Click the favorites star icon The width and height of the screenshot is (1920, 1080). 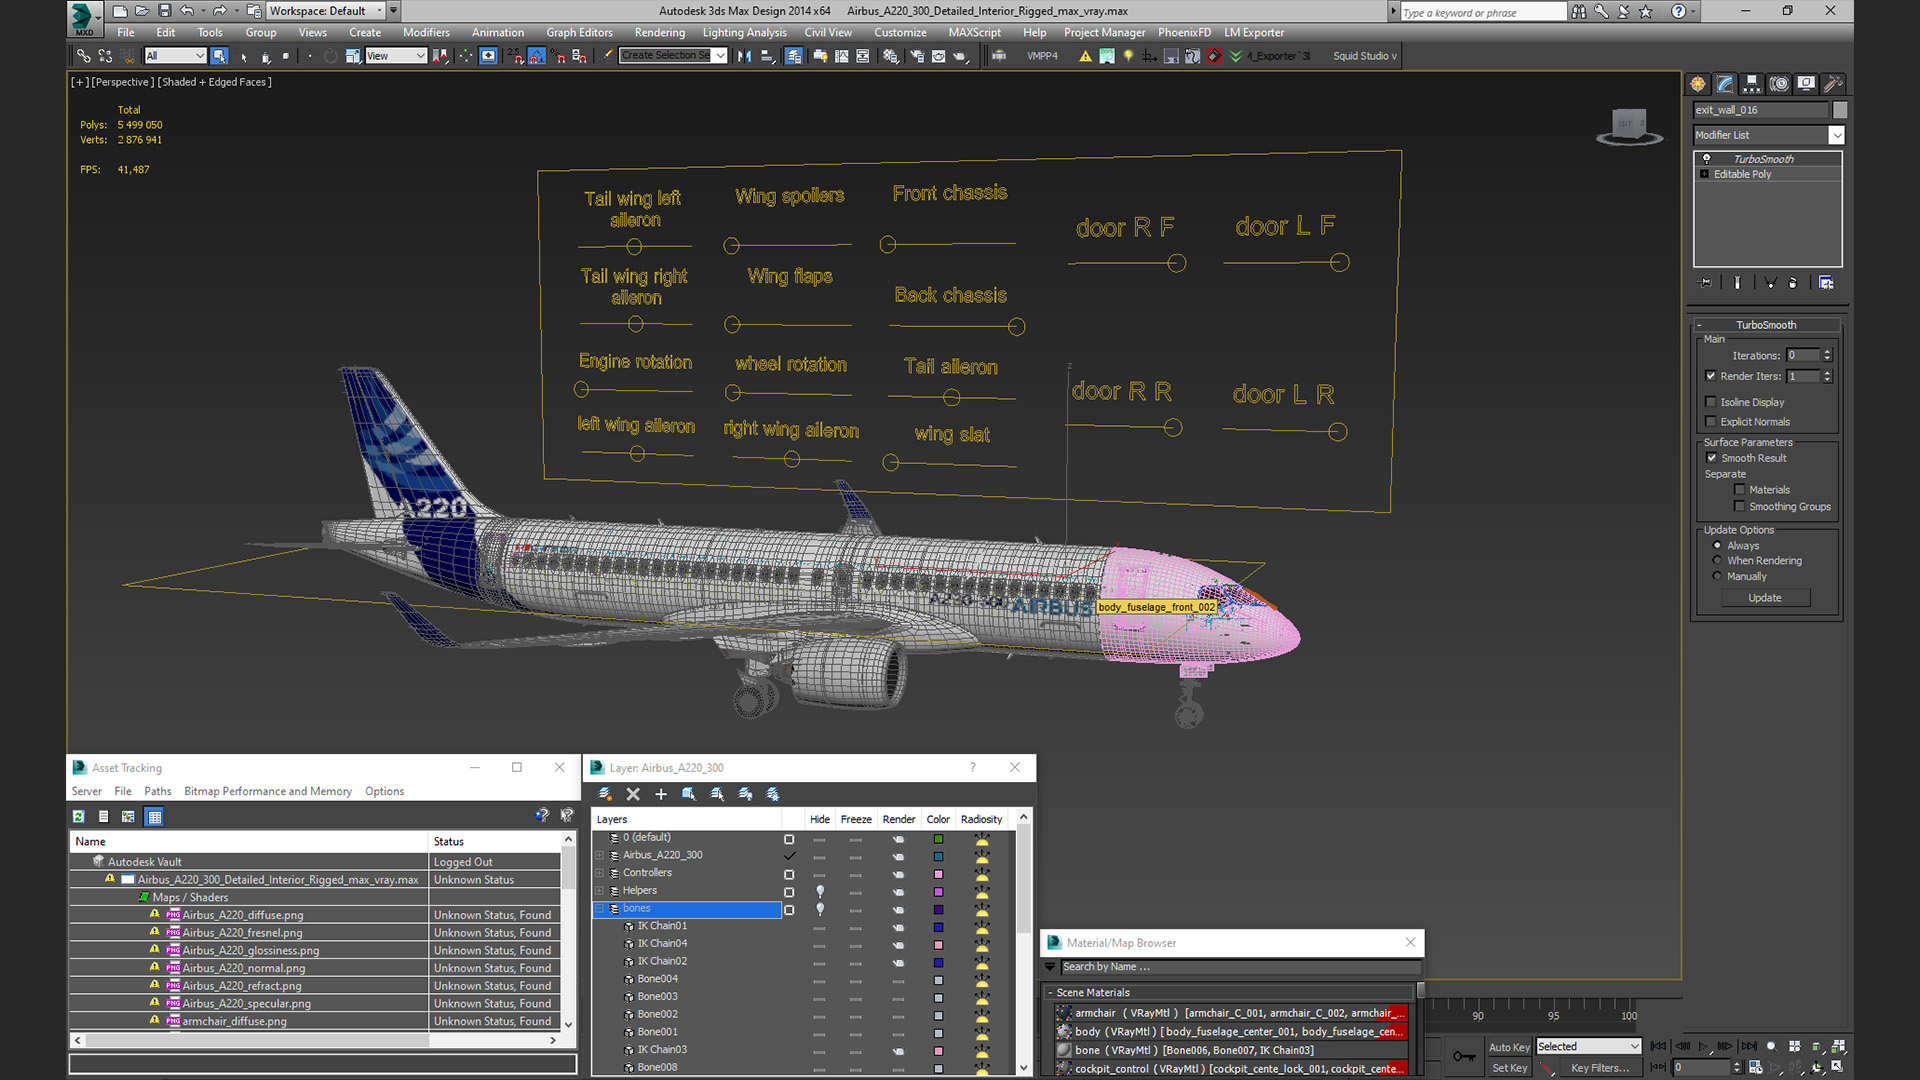click(x=1646, y=12)
